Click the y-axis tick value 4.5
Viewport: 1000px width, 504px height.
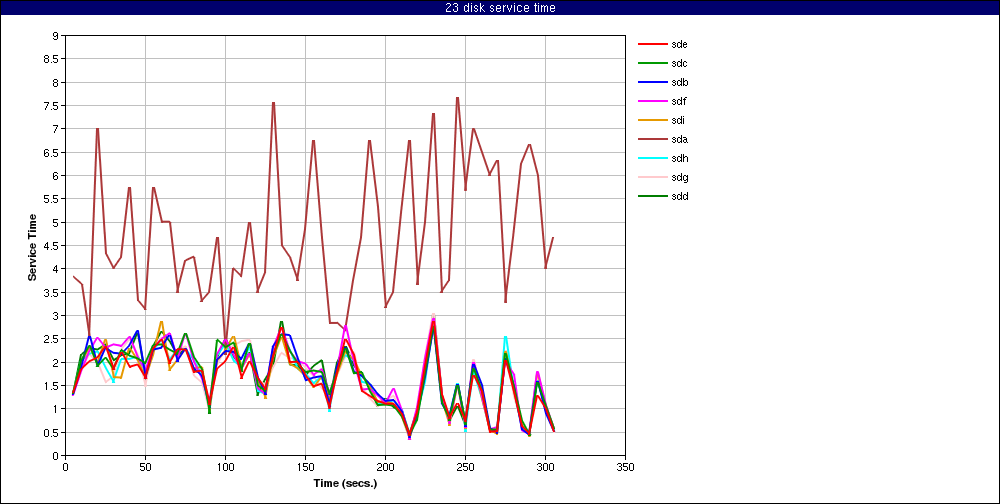[x=53, y=246]
